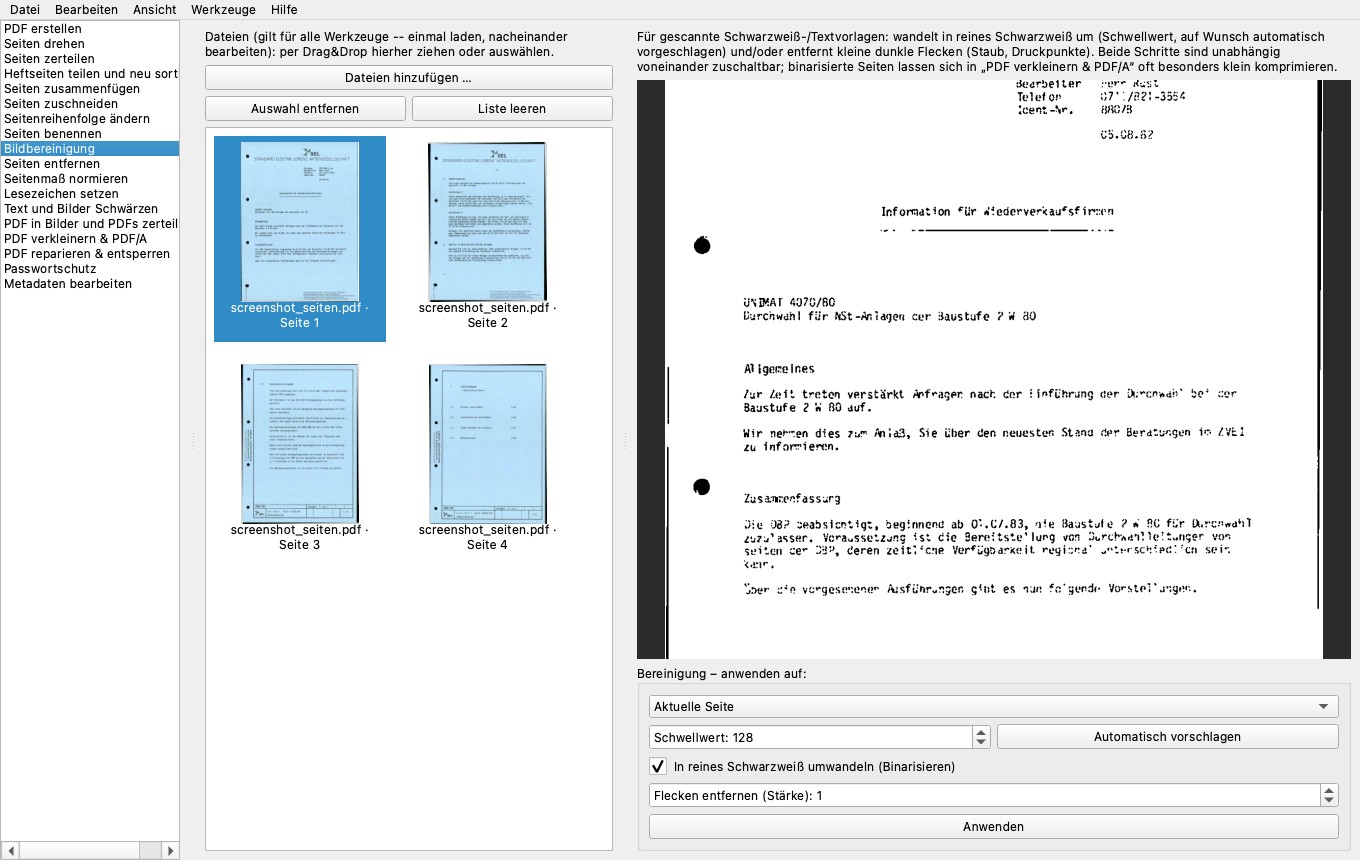Select Seiten zerteilen in tool list
Screen dimensions: 1360x860
pos(90,59)
